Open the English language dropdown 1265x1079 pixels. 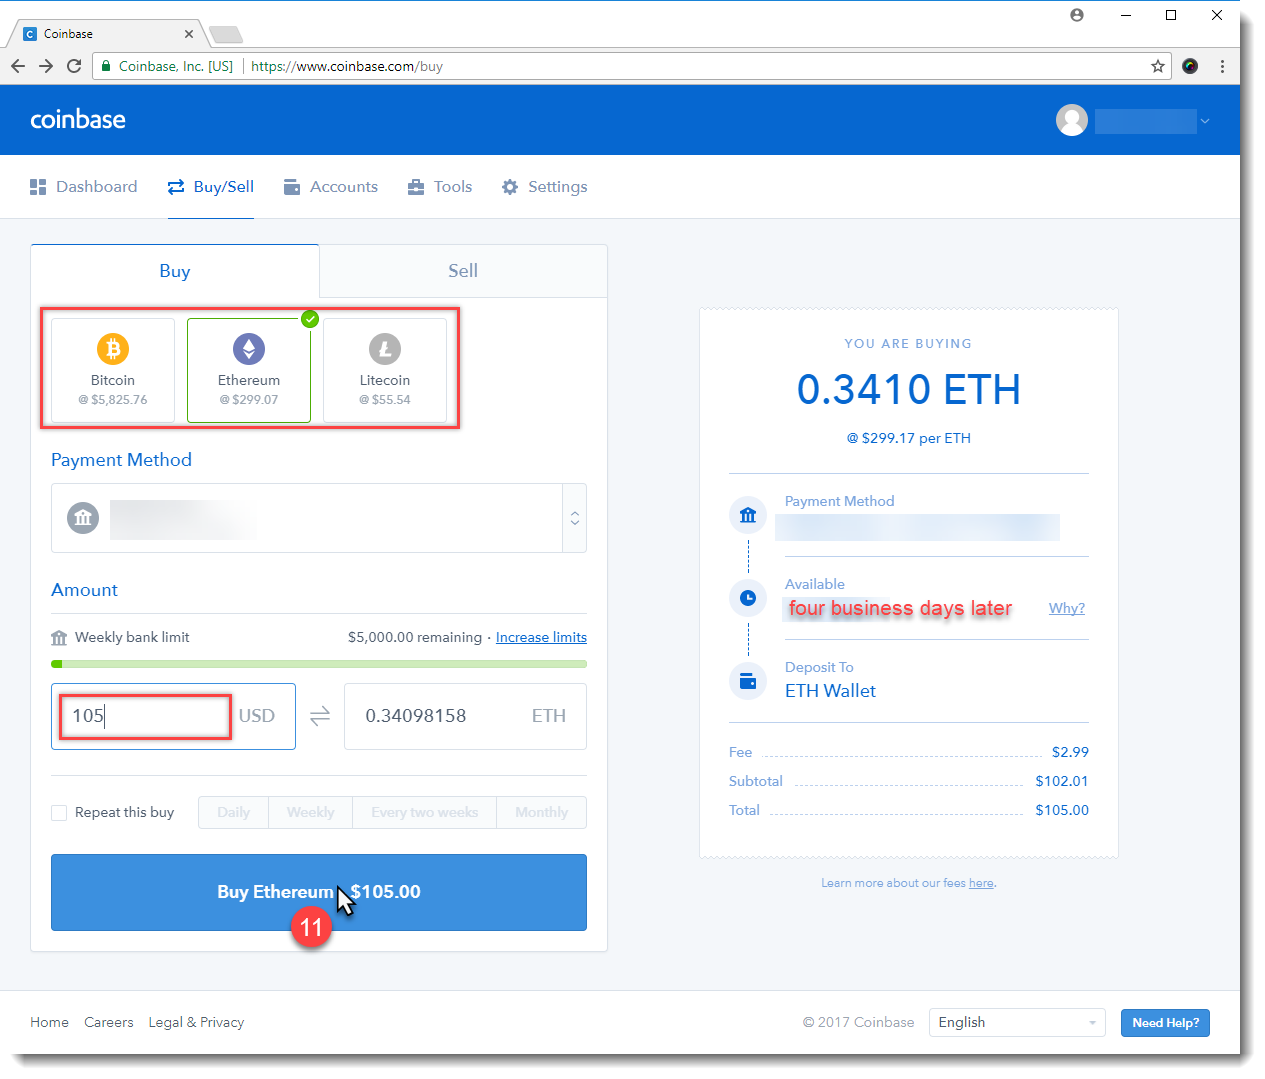click(1016, 1022)
